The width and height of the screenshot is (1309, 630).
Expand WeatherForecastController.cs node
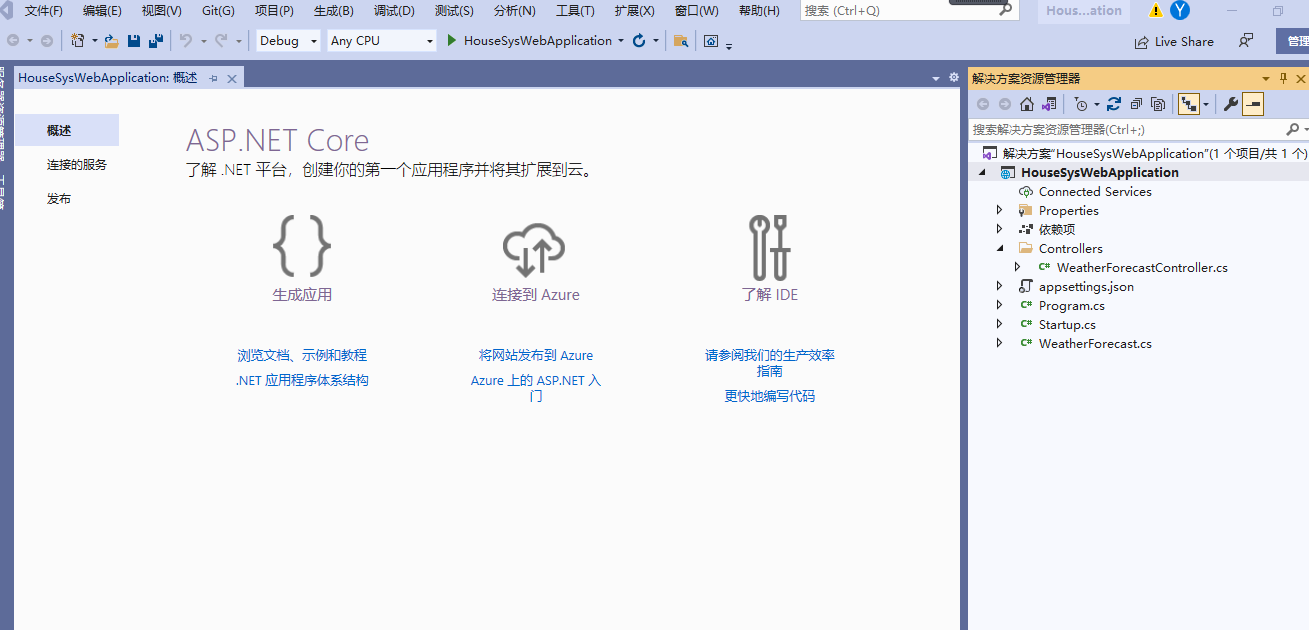pyautogui.click(x=1017, y=267)
